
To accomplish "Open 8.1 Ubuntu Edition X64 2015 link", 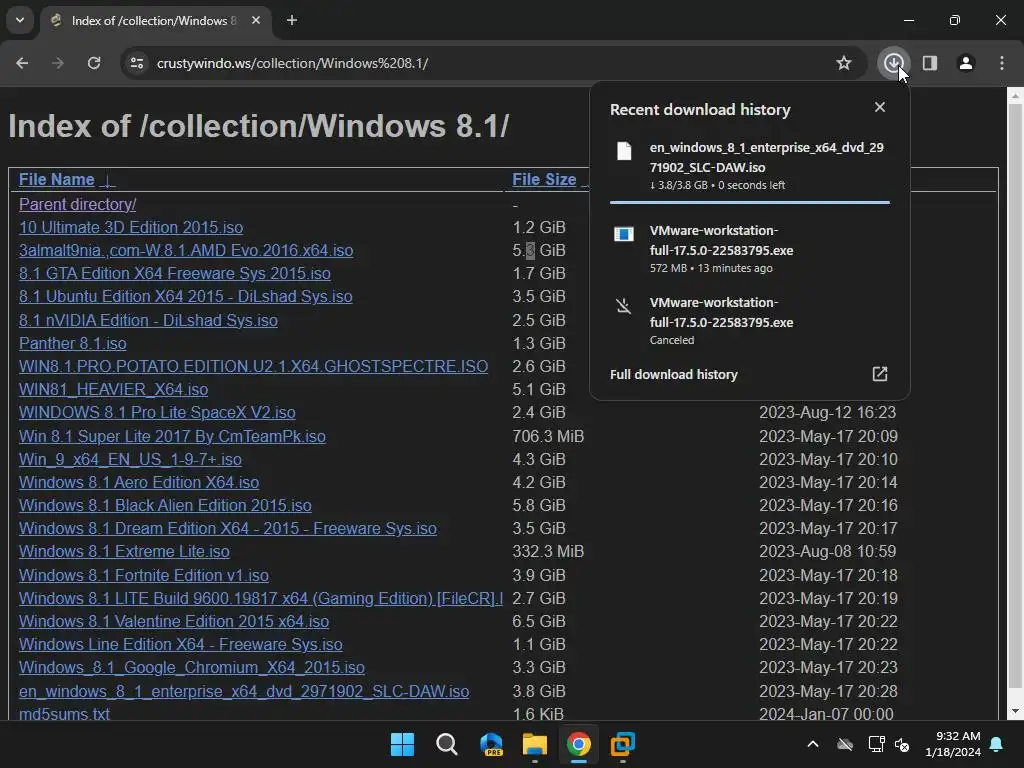I will click(185, 296).
